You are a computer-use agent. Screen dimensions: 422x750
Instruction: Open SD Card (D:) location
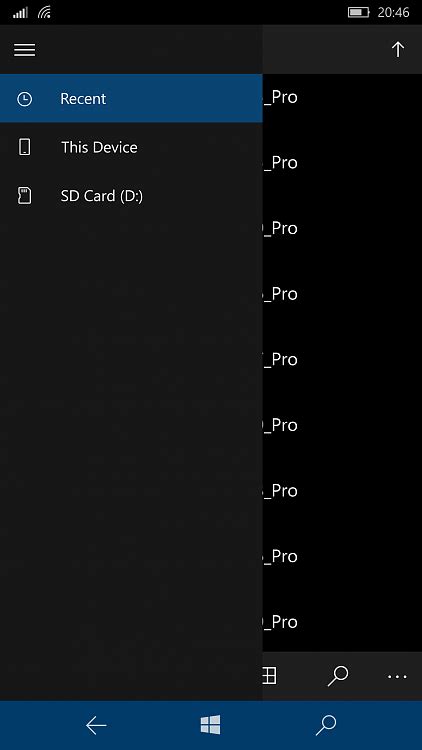tap(131, 196)
